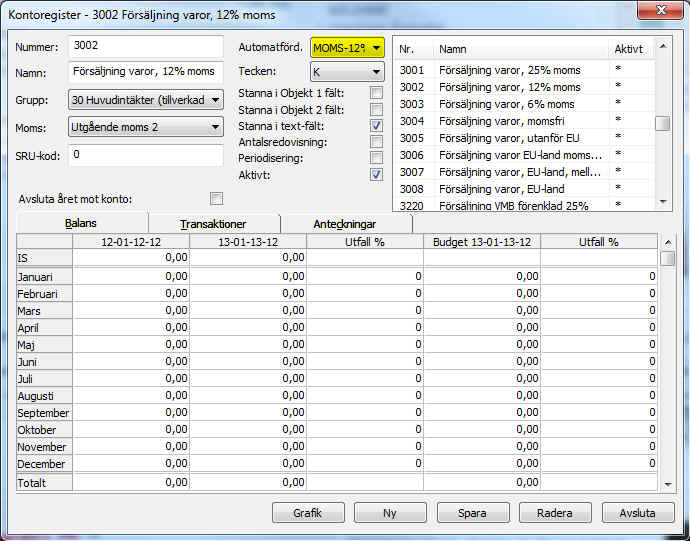Image resolution: width=690 pixels, height=541 pixels.
Task: Click the SRU-kod input field
Action: [x=146, y=155]
